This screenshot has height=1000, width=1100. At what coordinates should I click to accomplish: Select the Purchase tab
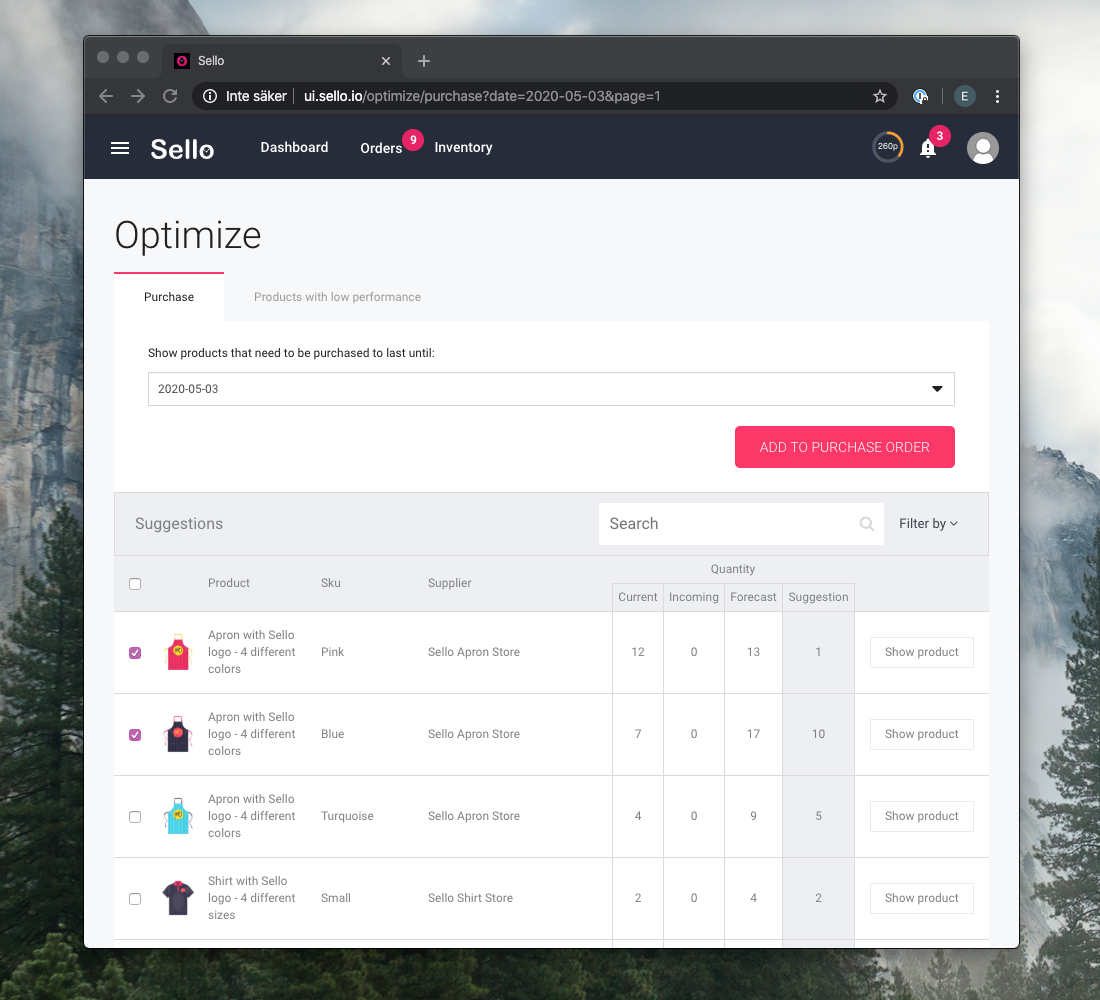pyautogui.click(x=169, y=297)
